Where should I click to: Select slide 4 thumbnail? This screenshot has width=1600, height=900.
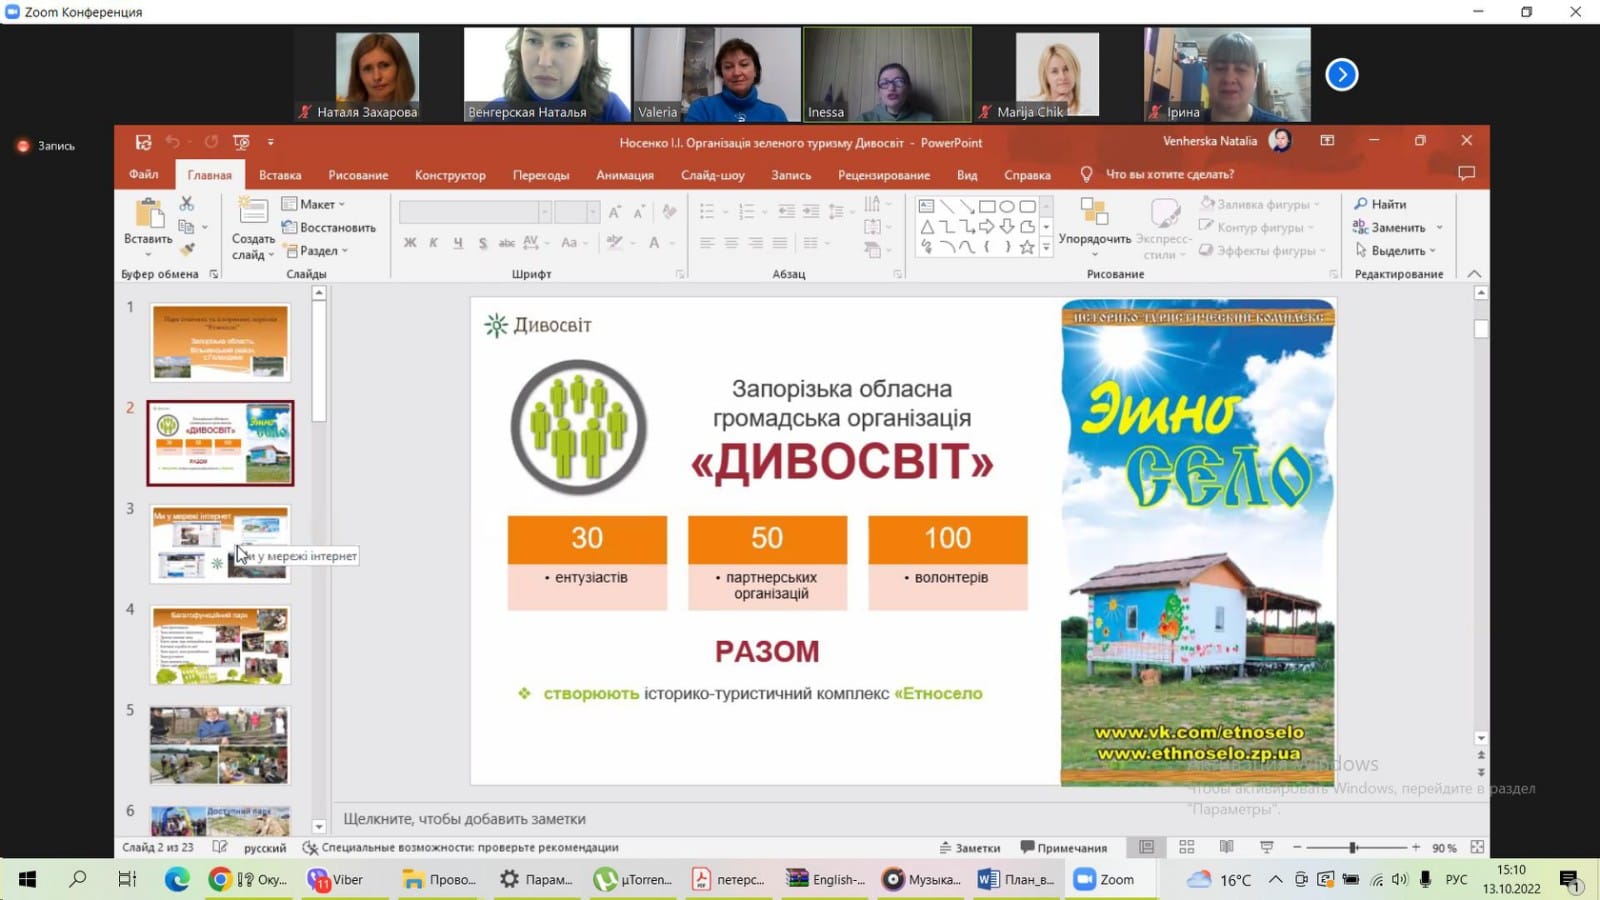tap(220, 645)
